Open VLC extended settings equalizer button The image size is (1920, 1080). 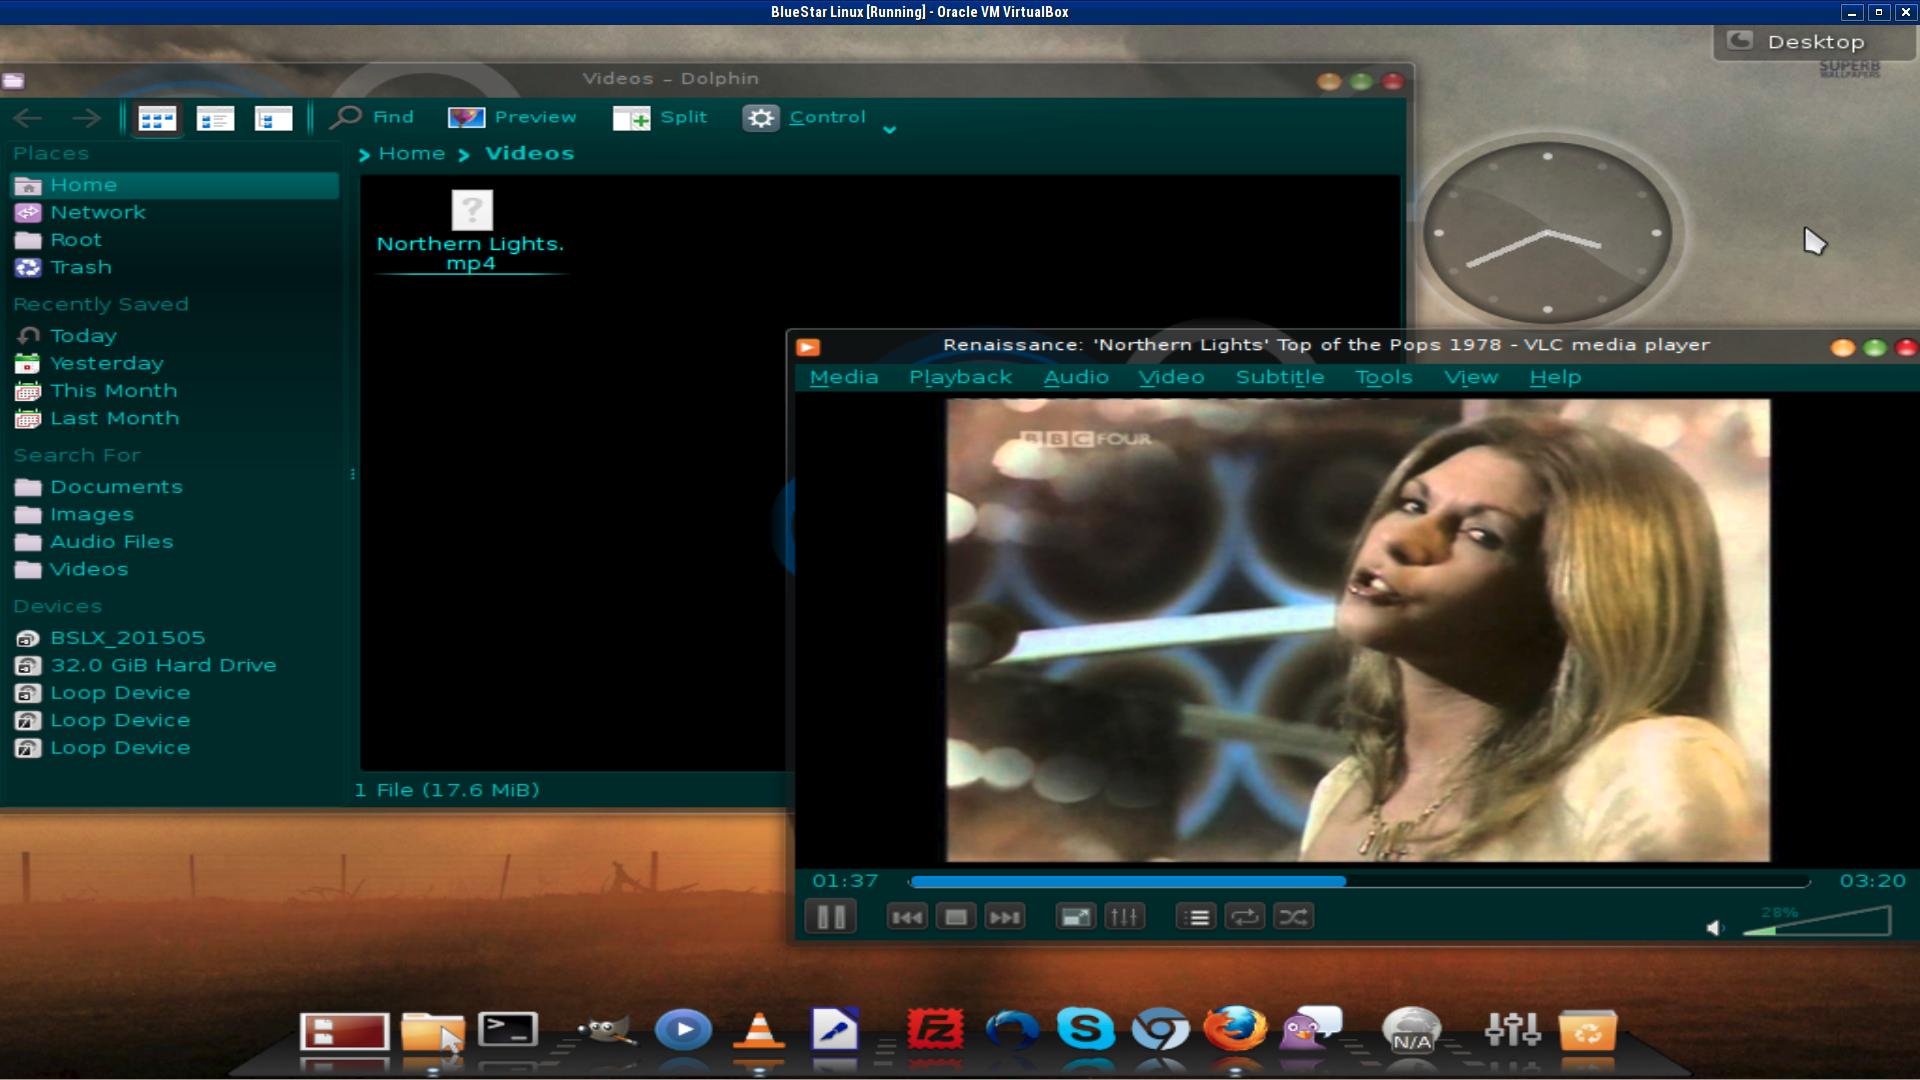[1124, 917]
